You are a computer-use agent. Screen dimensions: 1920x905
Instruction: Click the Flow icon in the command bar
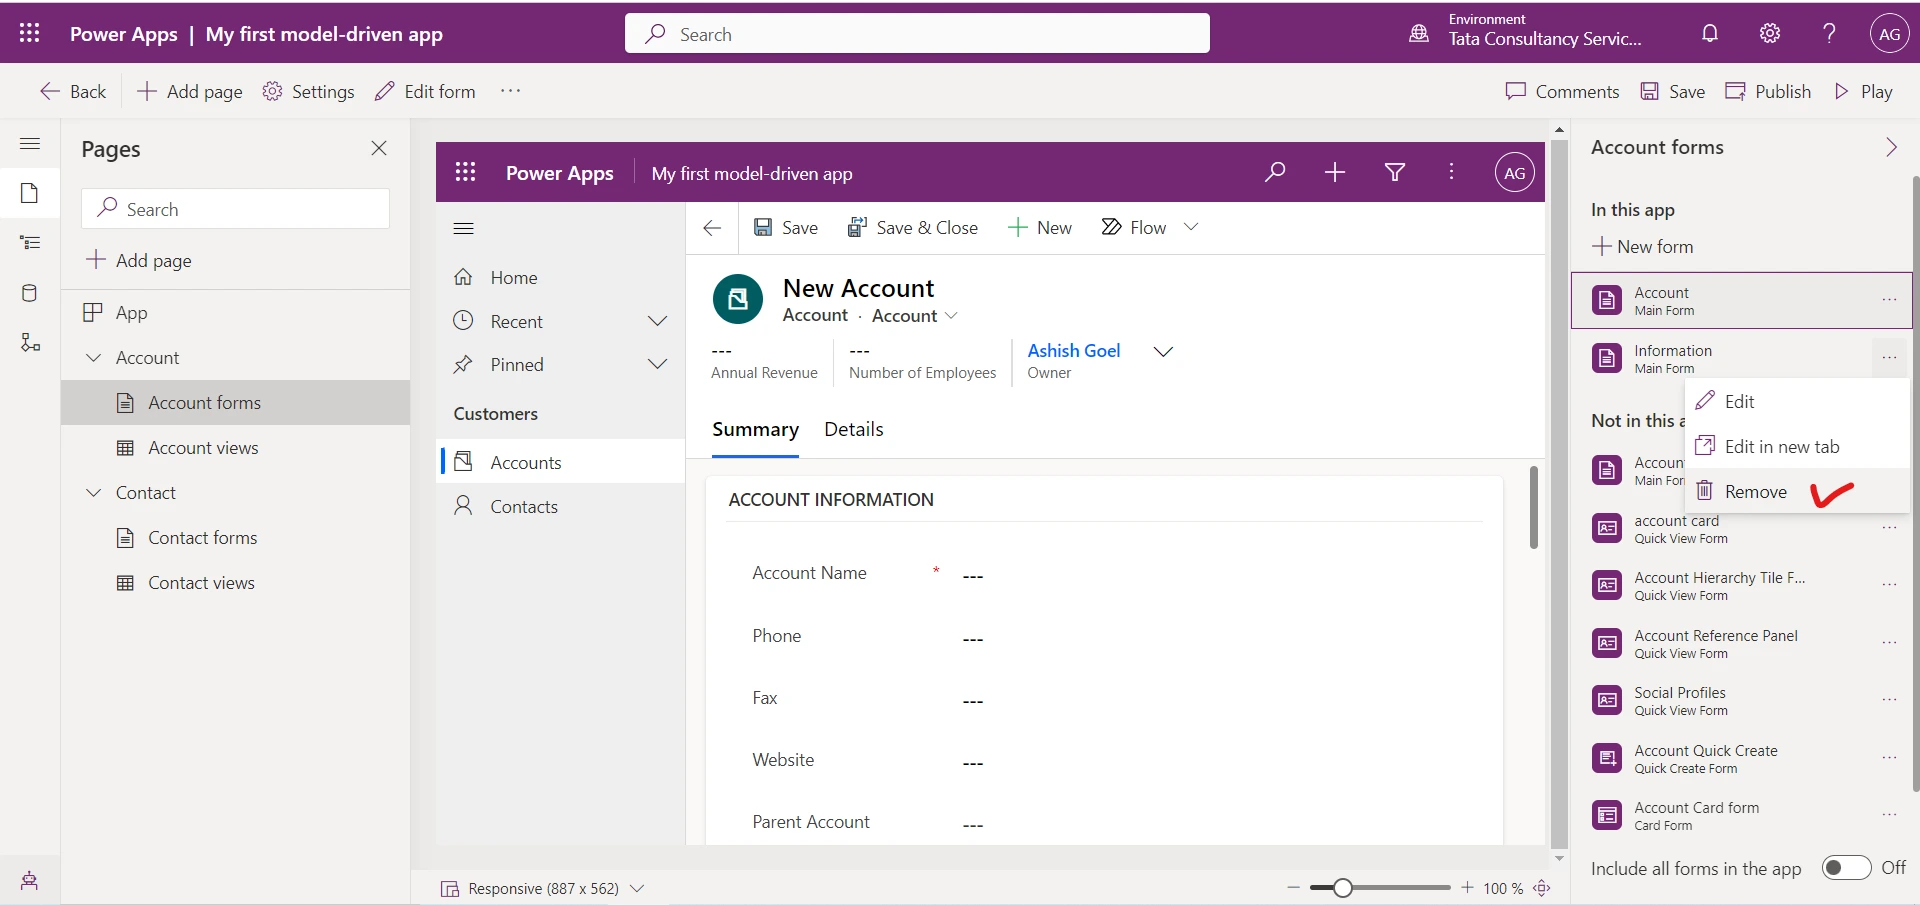1111,227
